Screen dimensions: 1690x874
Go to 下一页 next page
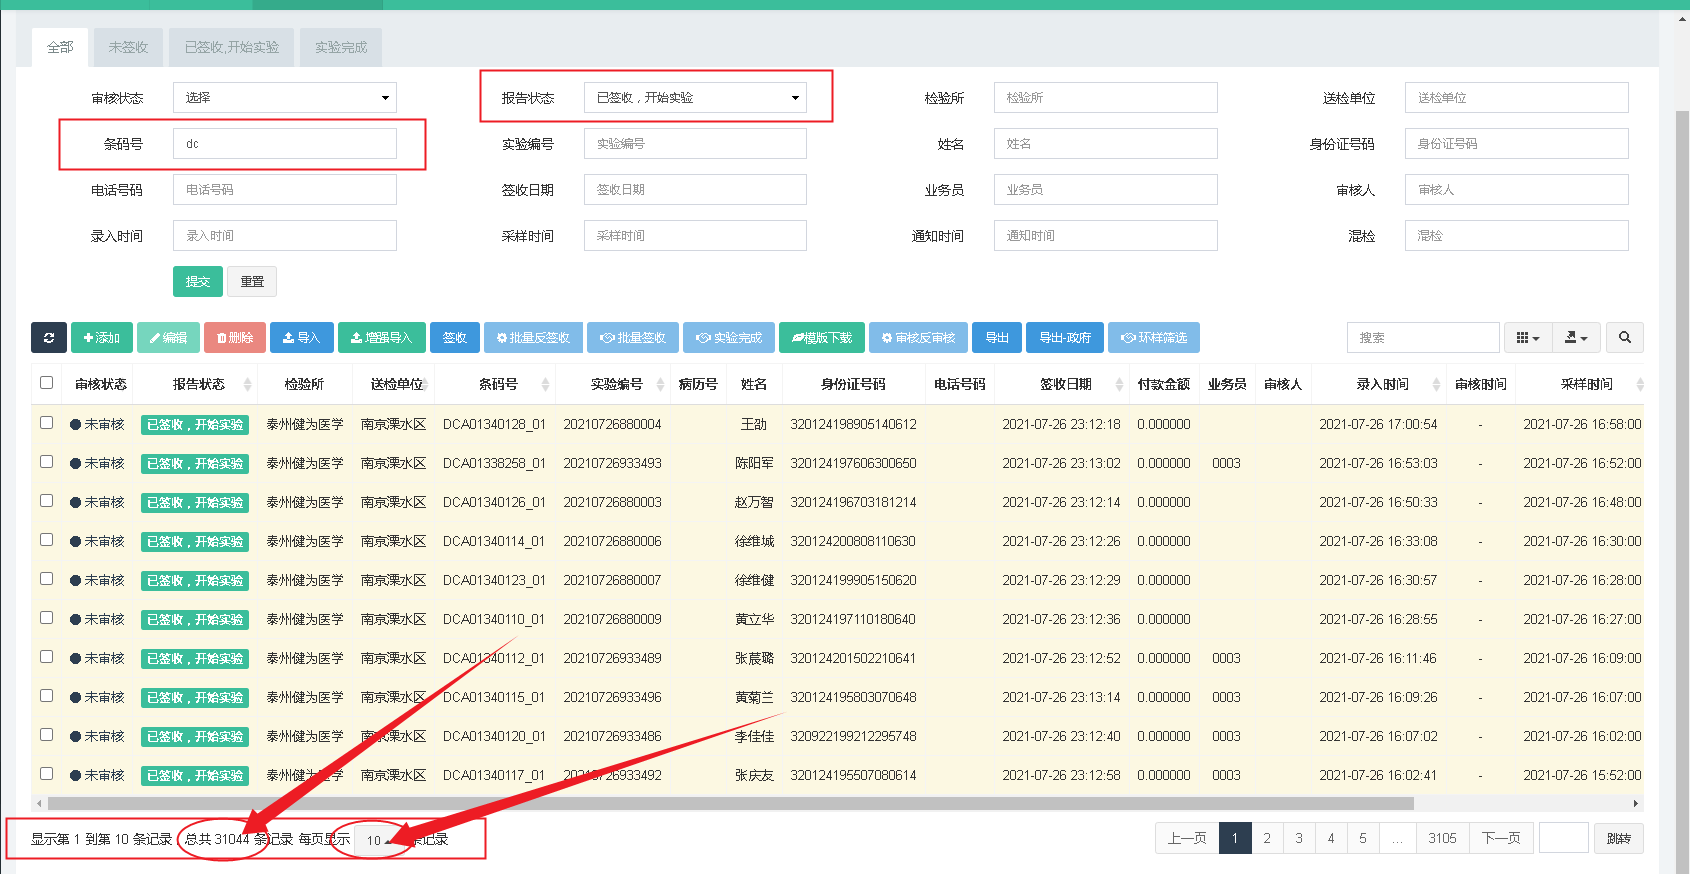1501,838
